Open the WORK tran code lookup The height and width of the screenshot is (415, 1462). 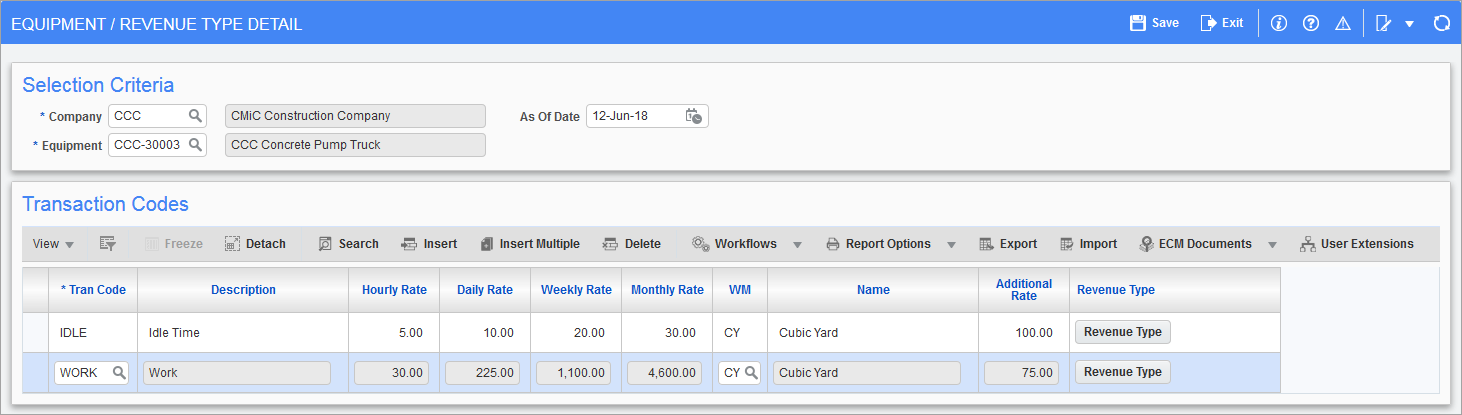tap(118, 373)
